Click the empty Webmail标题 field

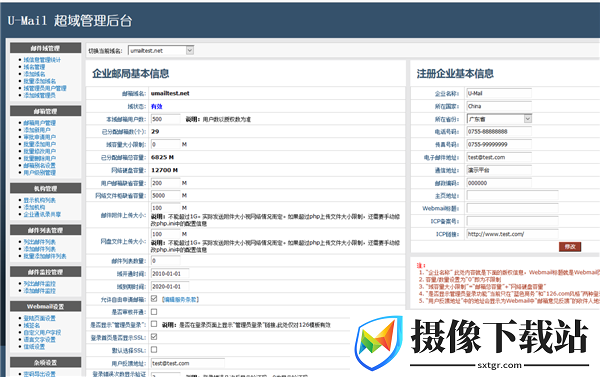click(x=512, y=208)
